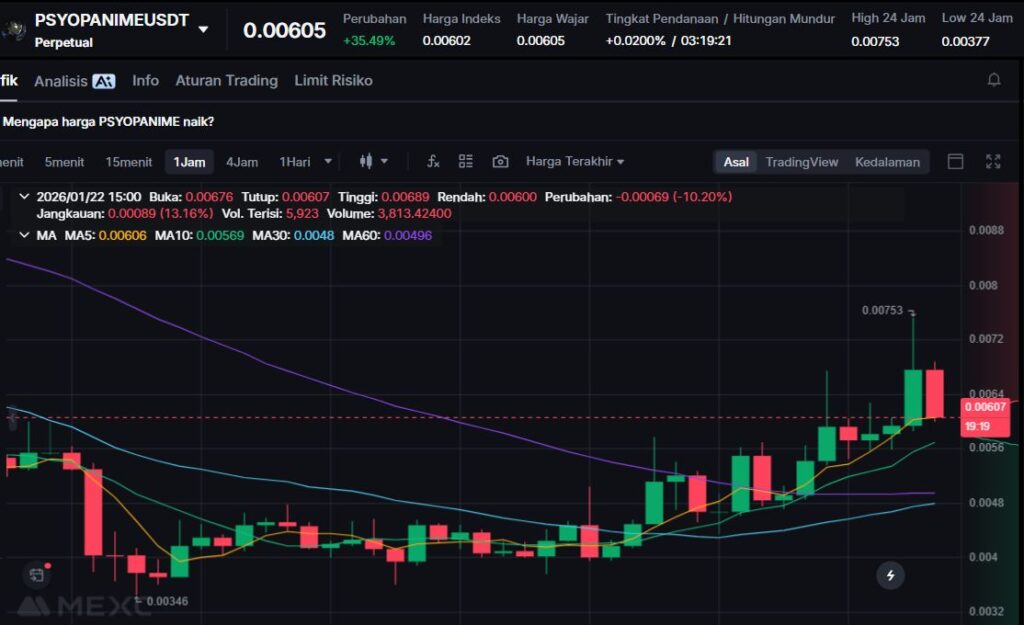Switch chart mode to Kedalaman

pos(887,162)
